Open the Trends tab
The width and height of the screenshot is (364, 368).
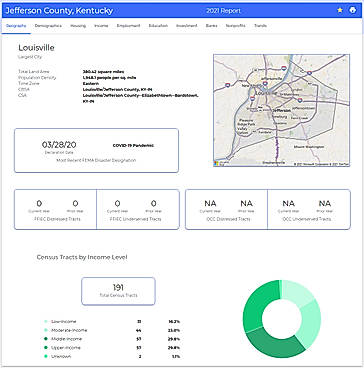pos(260,26)
